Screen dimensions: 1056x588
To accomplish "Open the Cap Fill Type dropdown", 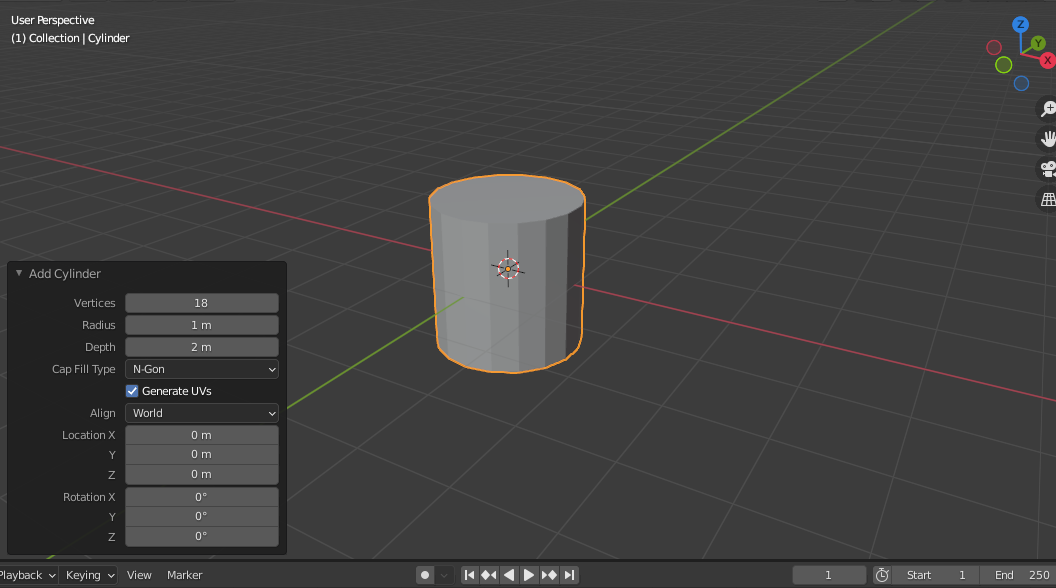I will [x=202, y=369].
